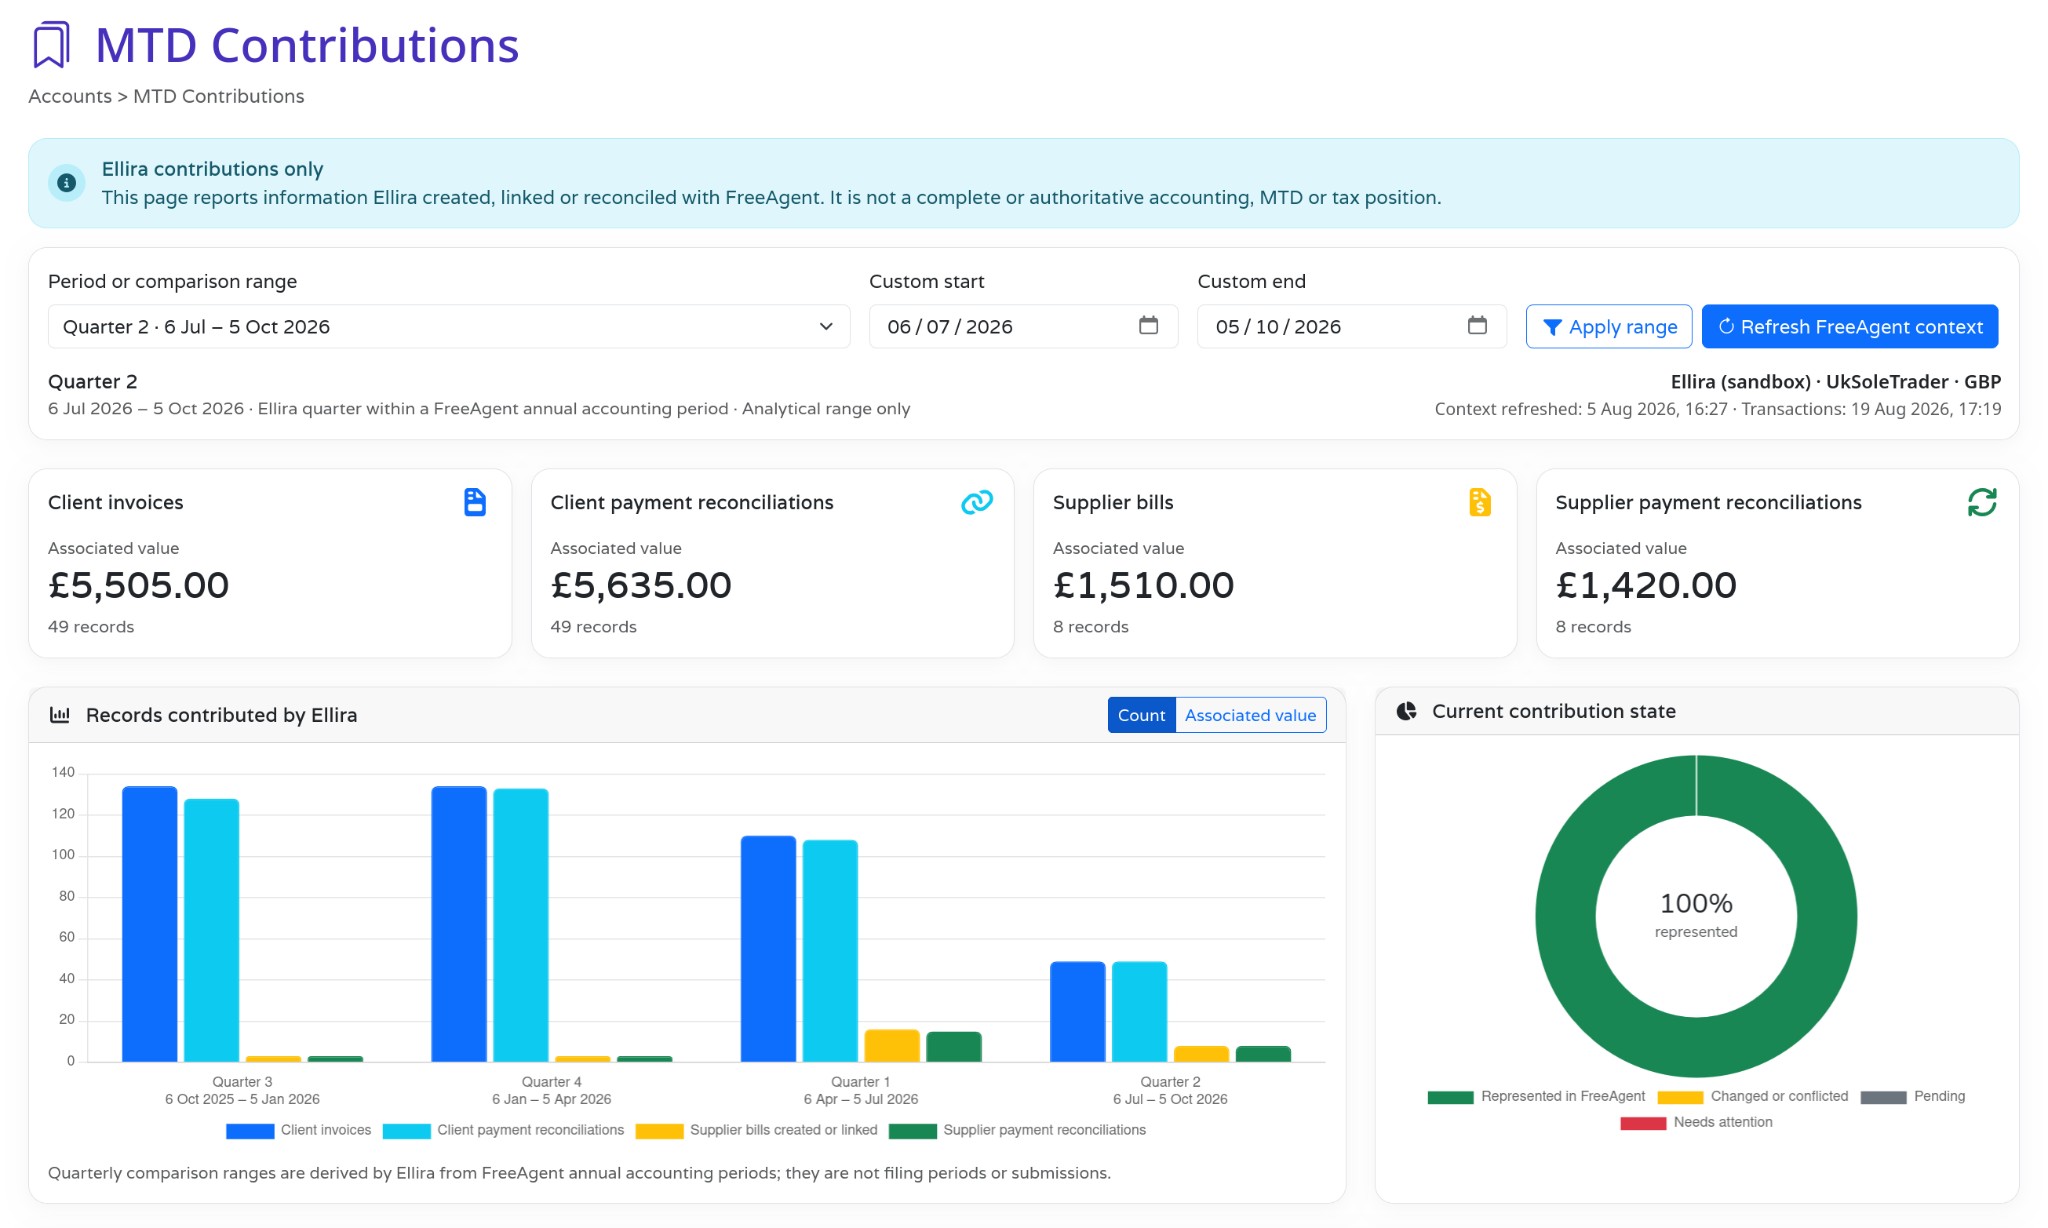The height and width of the screenshot is (1228, 2048).
Task: Click the MTD Contributions page heading
Action: (307, 45)
